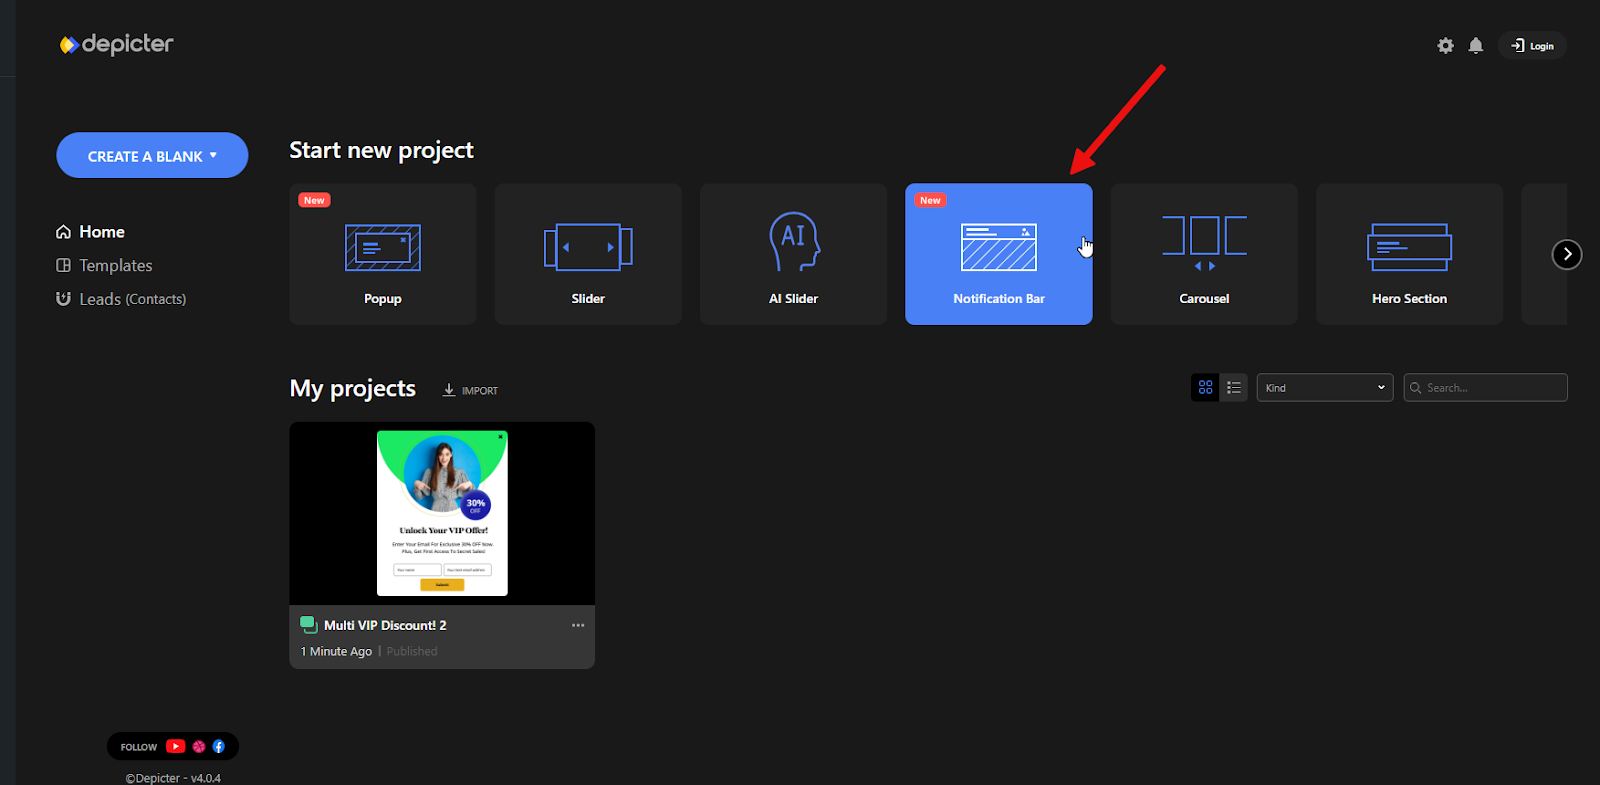Click the Login button

click(1532, 46)
